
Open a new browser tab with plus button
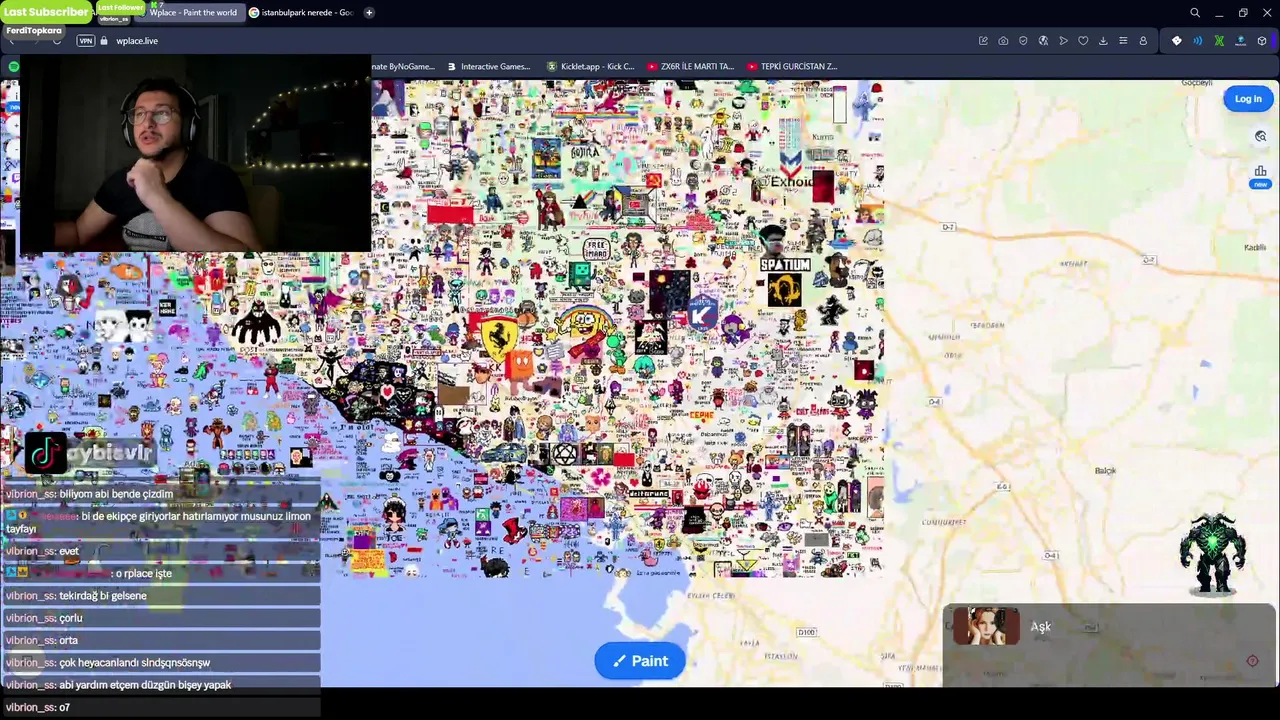point(369,13)
